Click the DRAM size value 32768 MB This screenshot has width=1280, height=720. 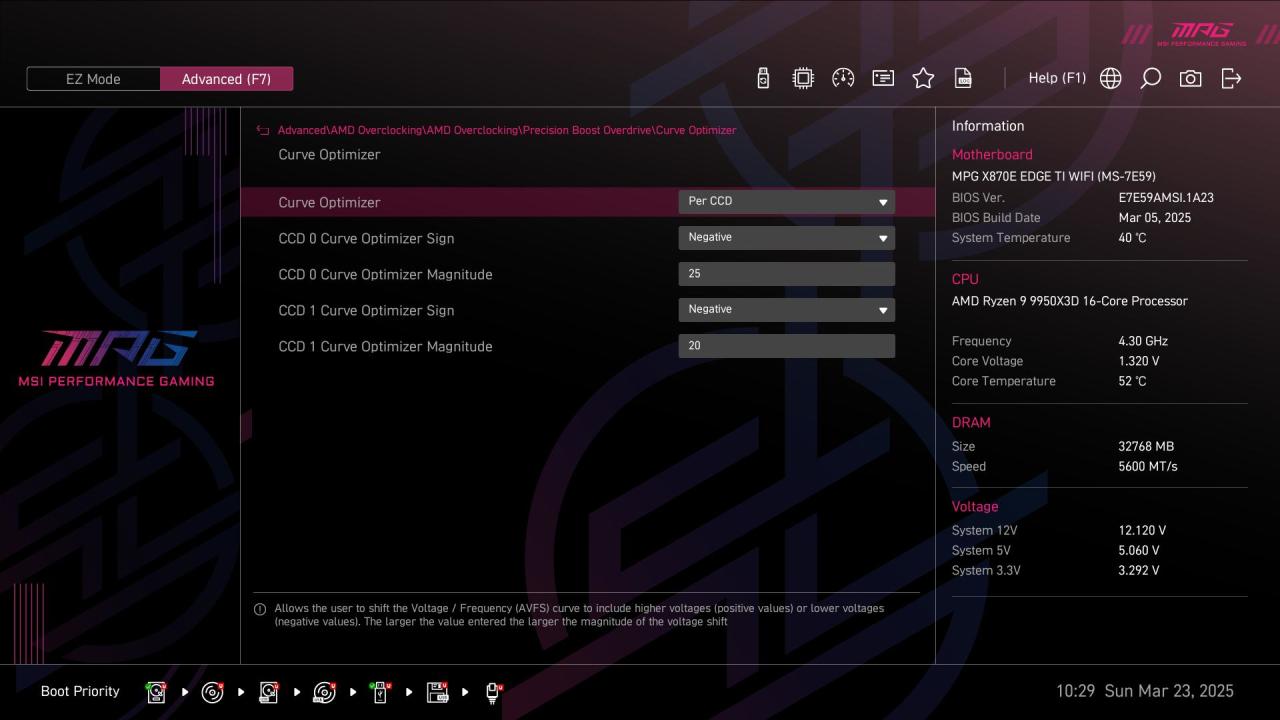click(x=1146, y=446)
